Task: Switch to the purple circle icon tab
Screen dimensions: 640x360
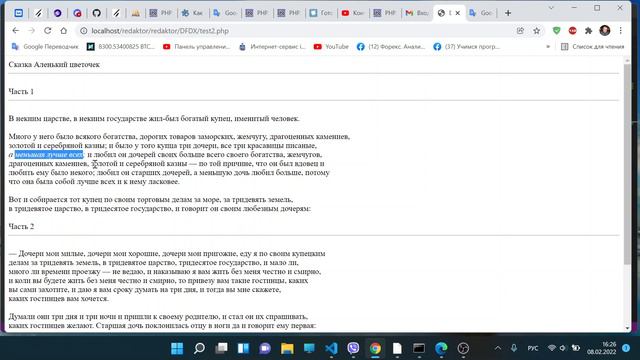Action: click(58, 13)
